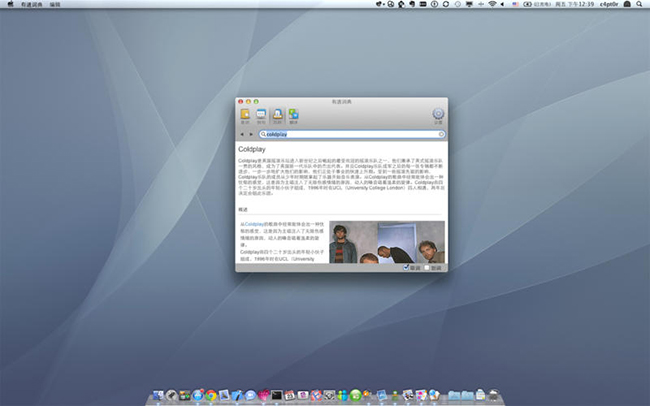Open the MSN Messenger Dock icon
Viewport: 650px width, 406px height.
[x=342, y=395]
